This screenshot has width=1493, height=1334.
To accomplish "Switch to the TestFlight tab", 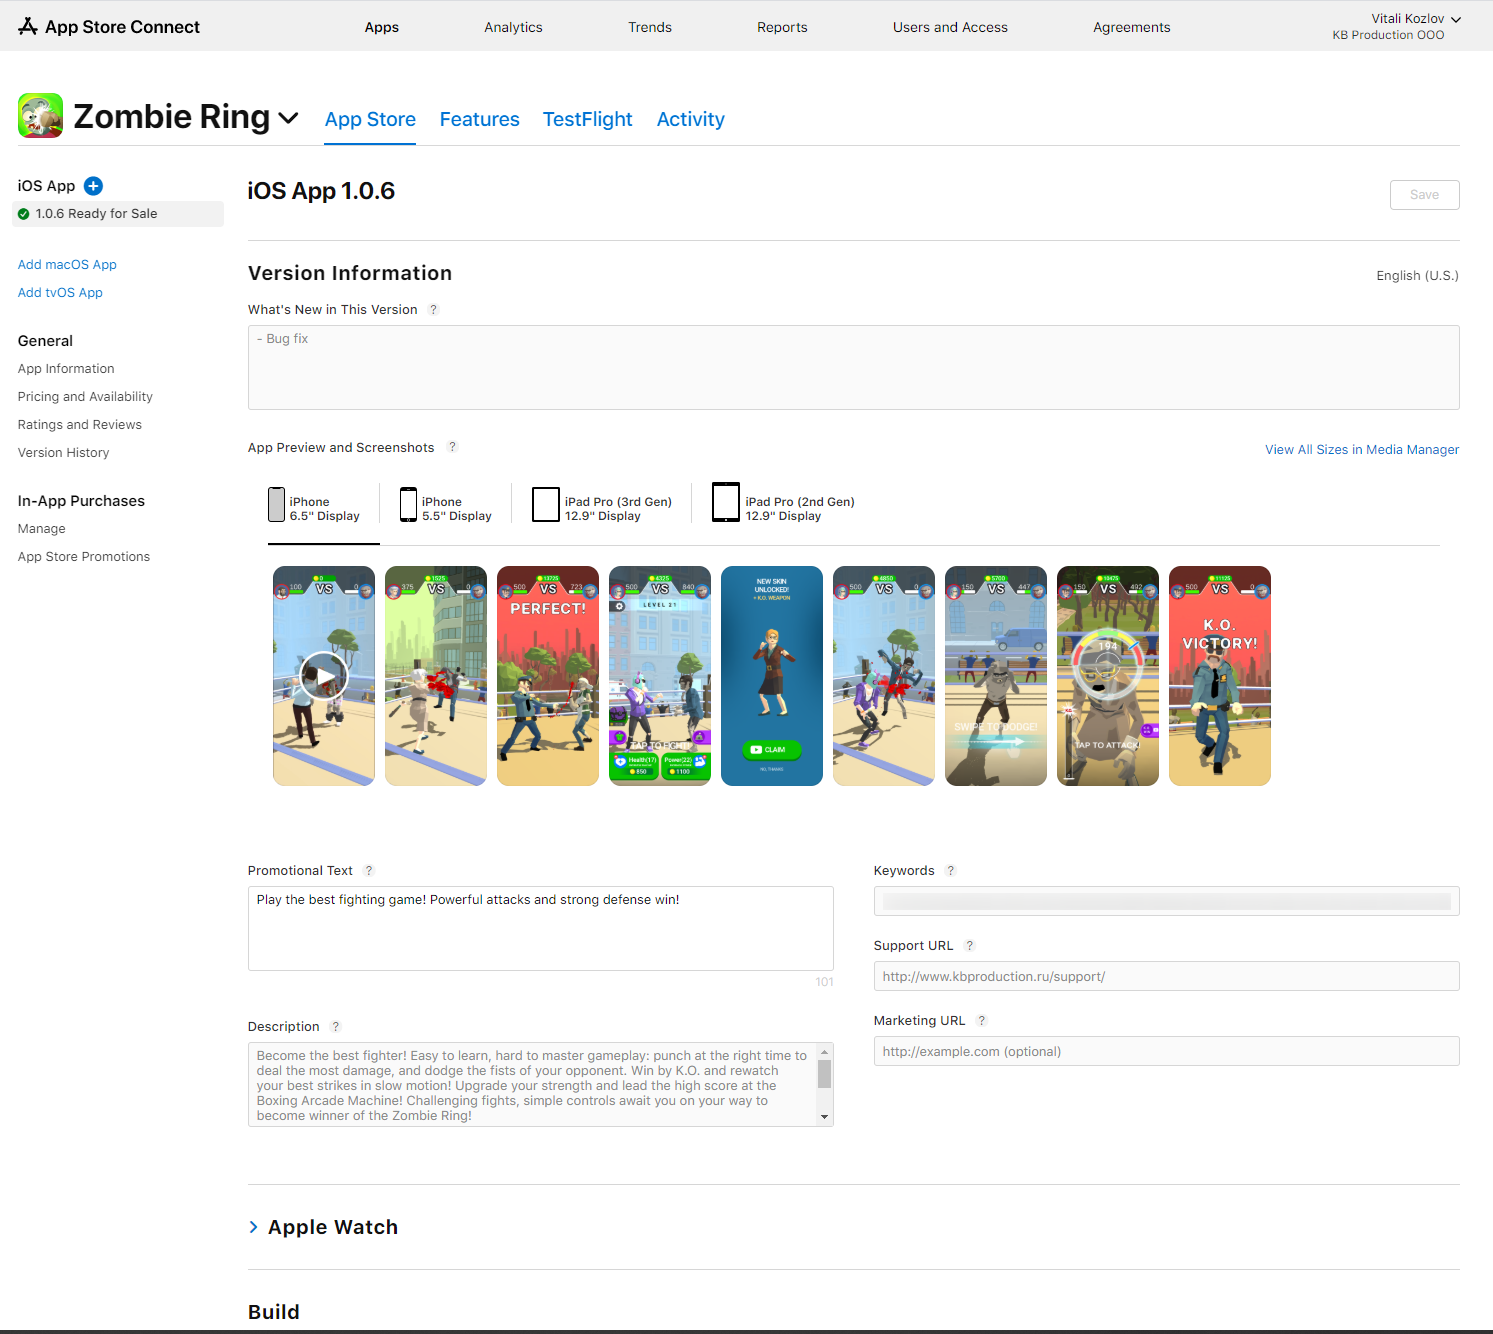I will (588, 119).
